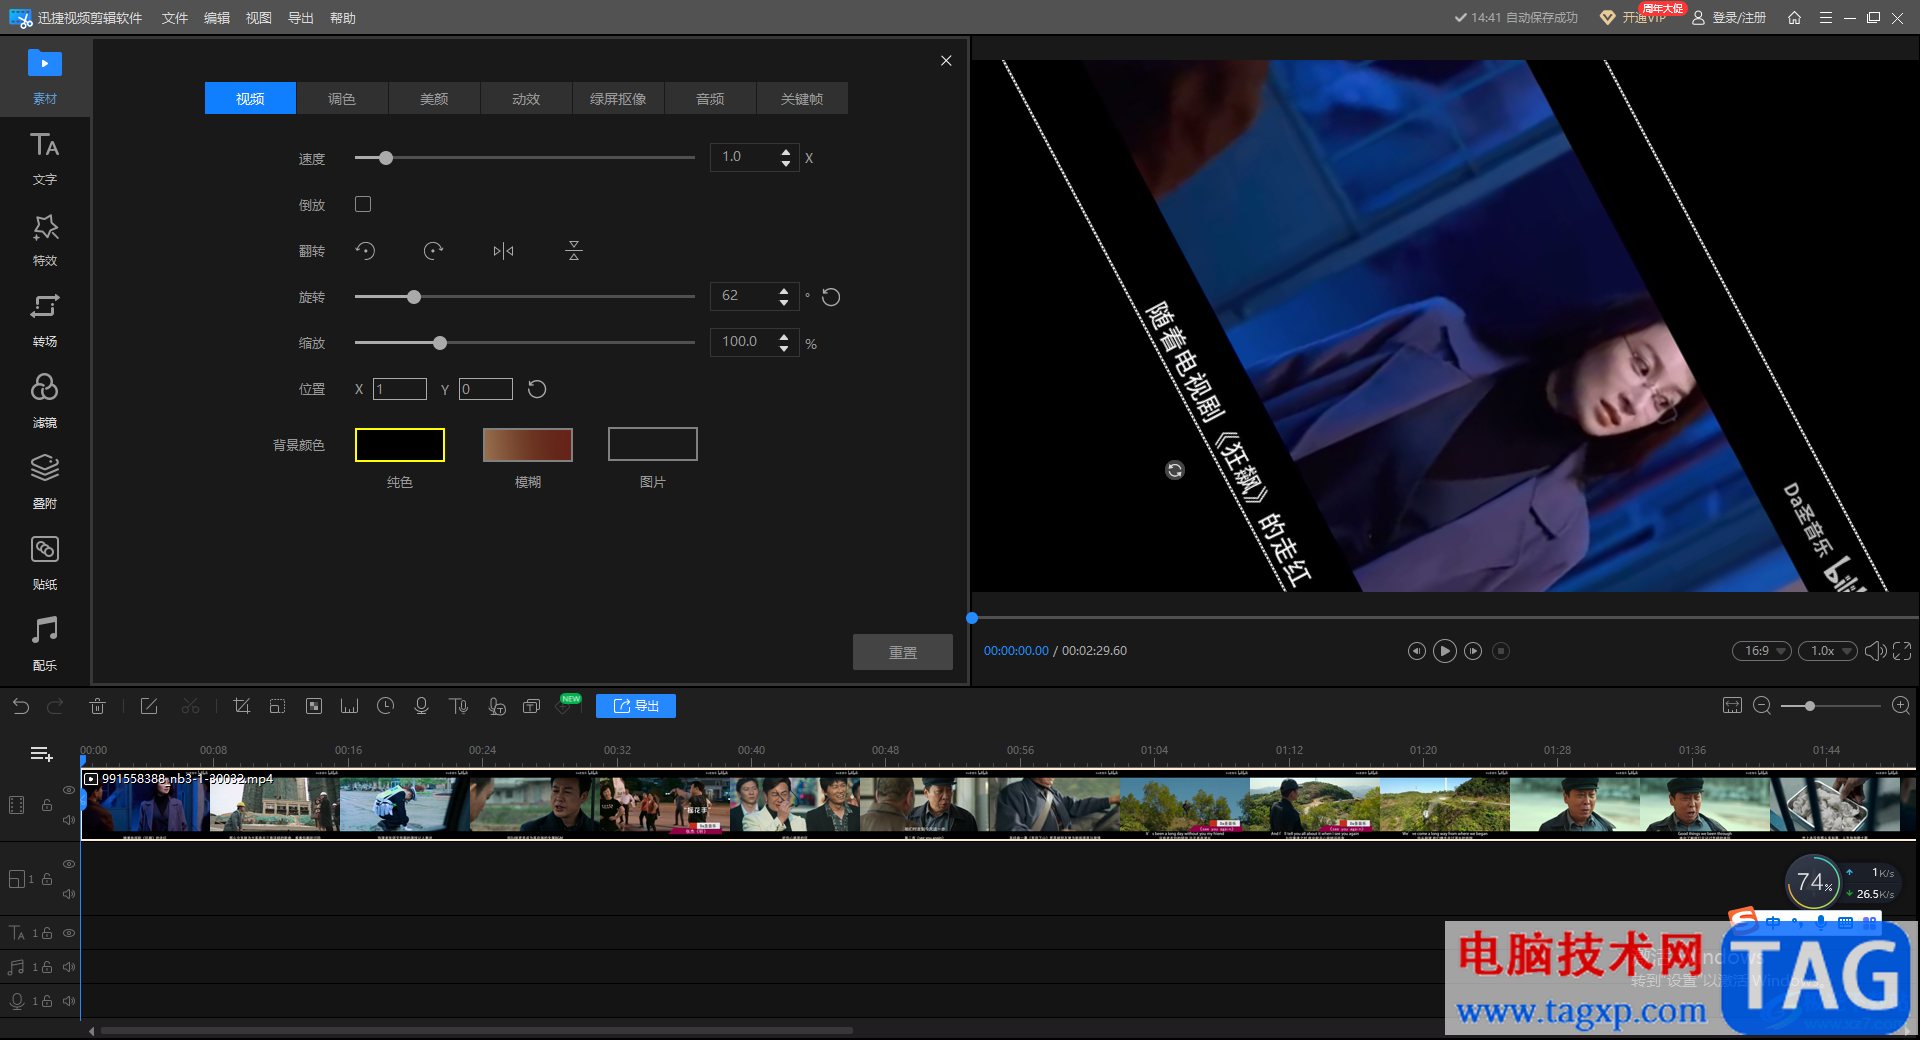
Task: Open the 16:9 aspect ratio dropdown
Action: [1764, 651]
